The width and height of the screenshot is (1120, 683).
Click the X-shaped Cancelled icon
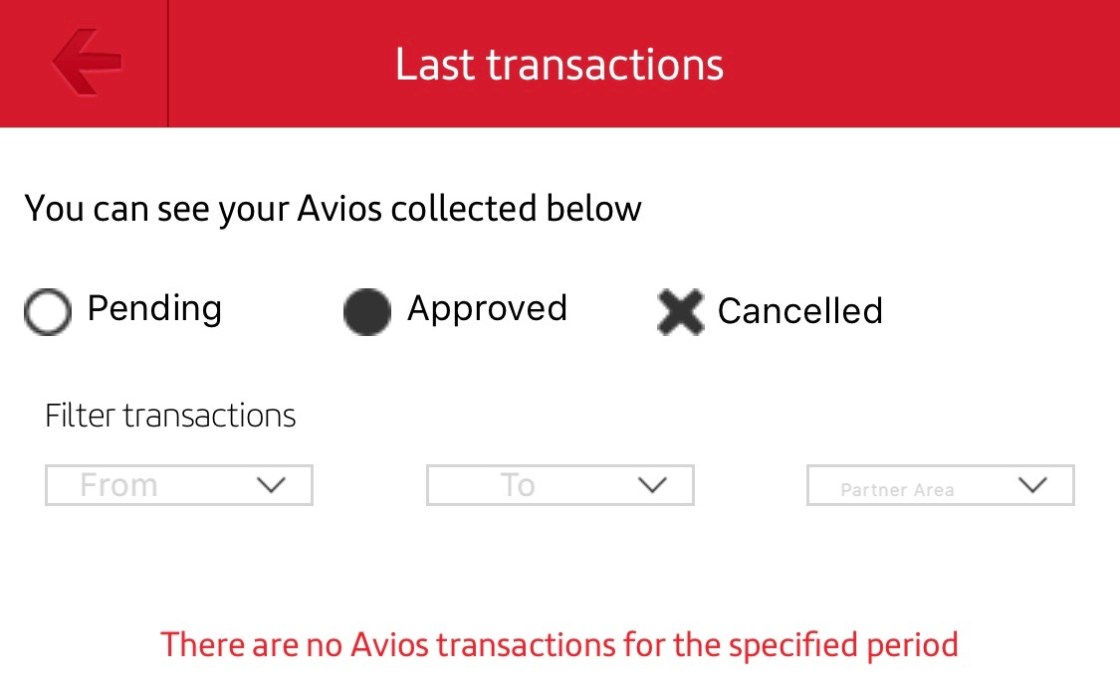(x=680, y=311)
